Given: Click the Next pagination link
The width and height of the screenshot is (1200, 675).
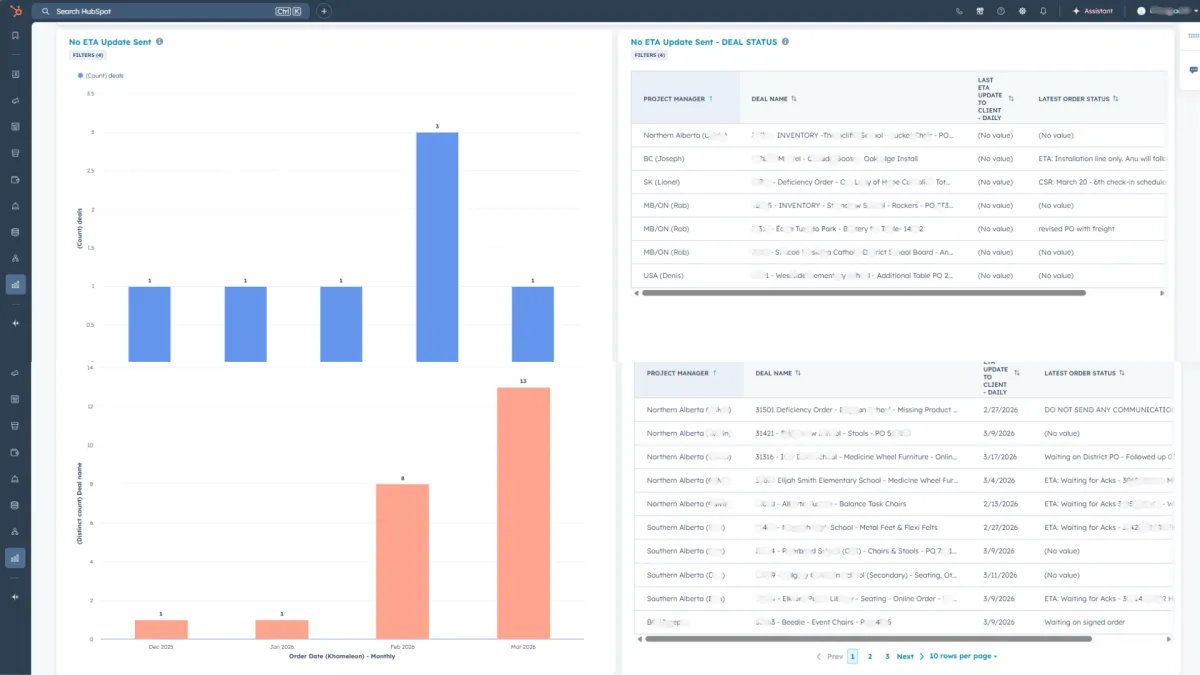Looking at the screenshot, I should pyautogui.click(x=908, y=656).
